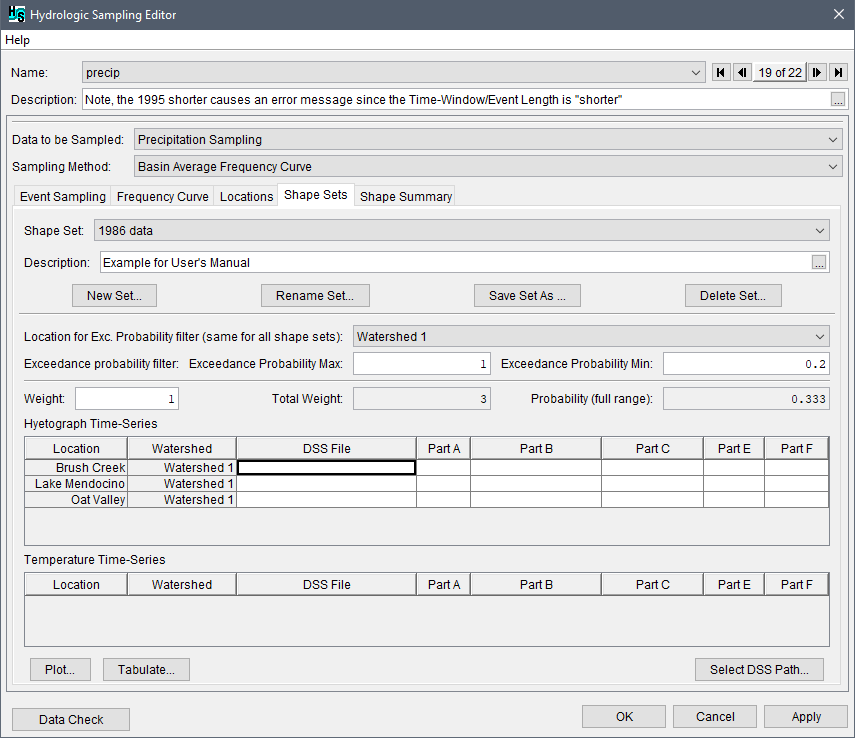Click Temperature table Part B column header
This screenshot has width=855, height=738.
coord(536,584)
